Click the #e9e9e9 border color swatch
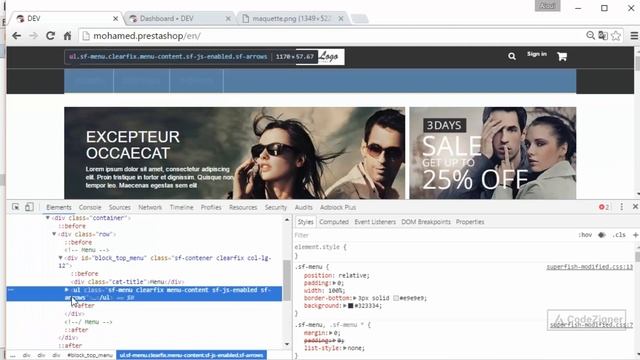 click(396, 298)
